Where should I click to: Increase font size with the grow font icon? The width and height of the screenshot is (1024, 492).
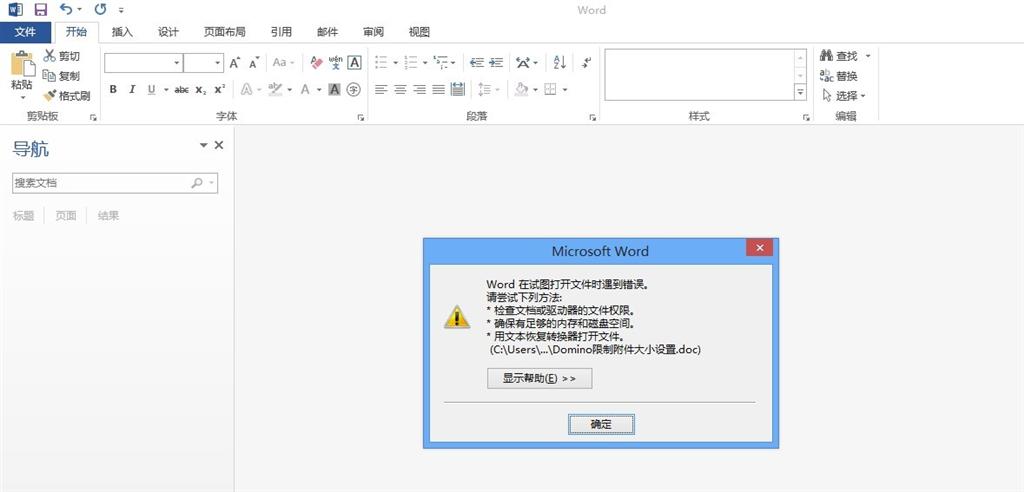click(x=235, y=63)
